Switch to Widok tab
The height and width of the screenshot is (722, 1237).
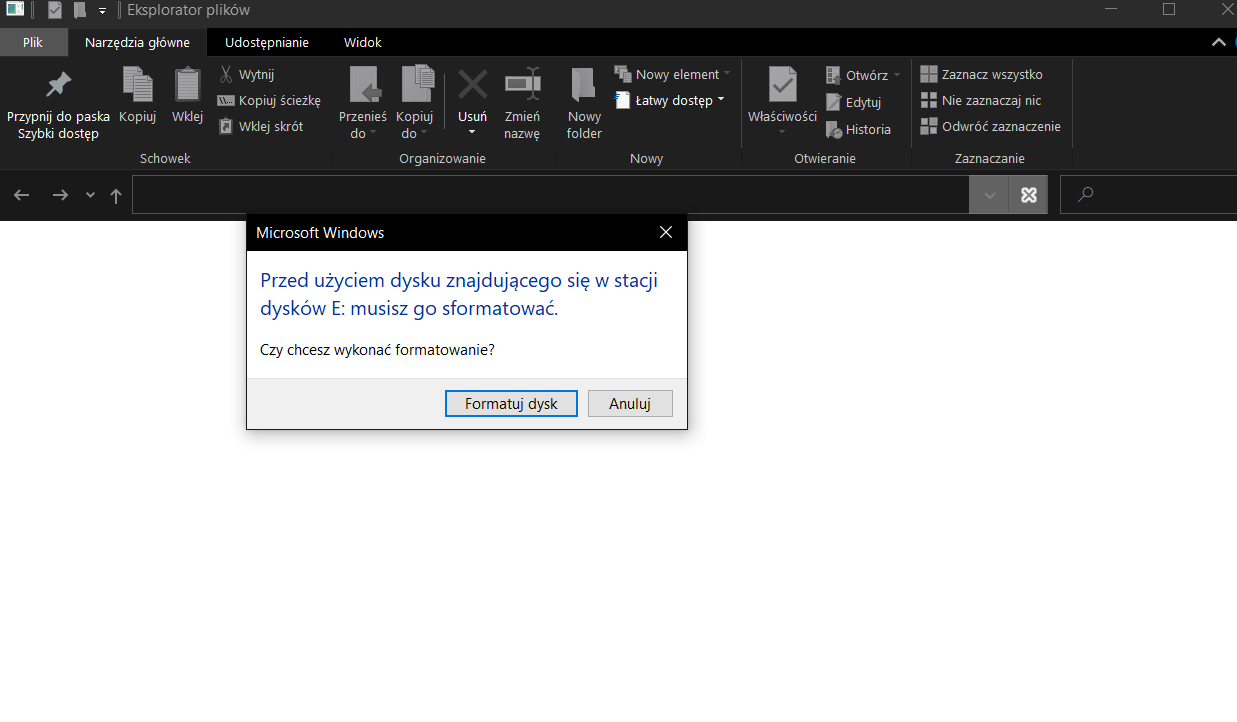click(363, 42)
